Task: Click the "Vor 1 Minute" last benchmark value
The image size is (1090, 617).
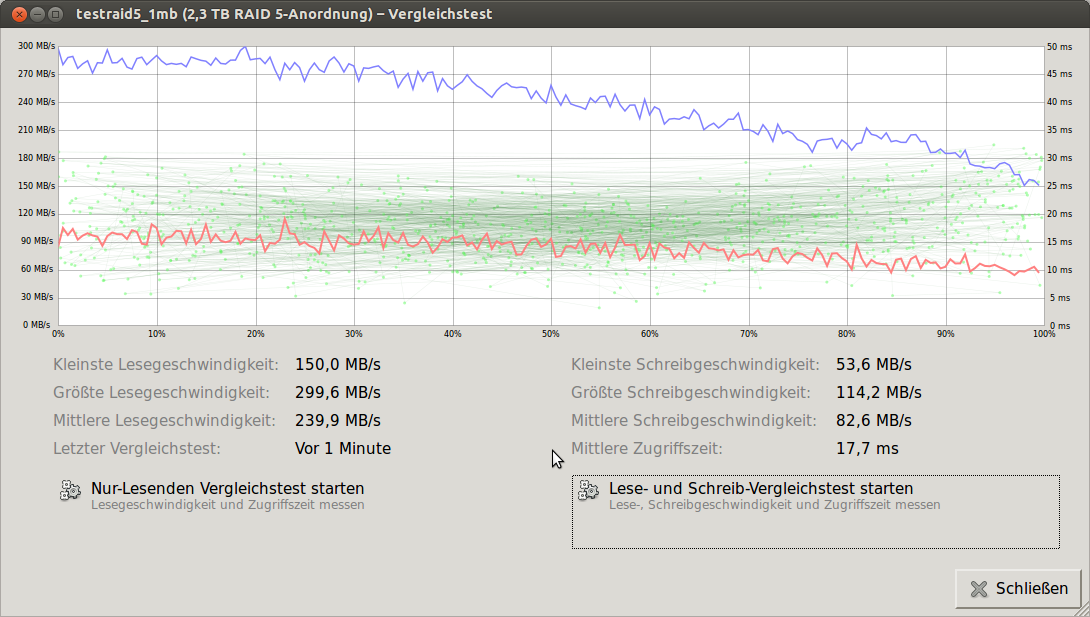Action: pyautogui.click(x=343, y=449)
